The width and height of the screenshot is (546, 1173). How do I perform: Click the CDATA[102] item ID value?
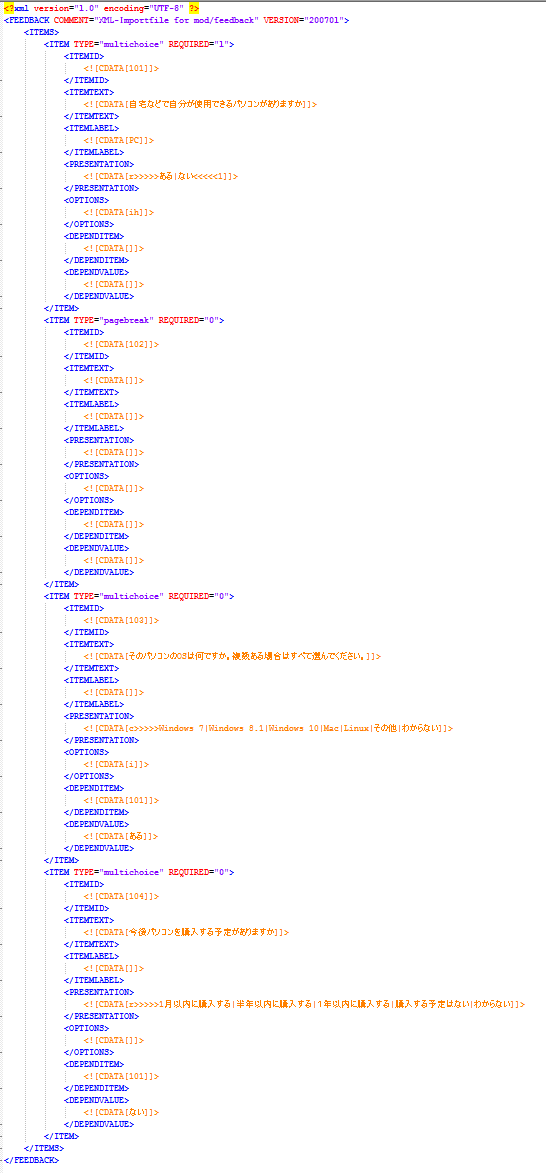pos(121,344)
